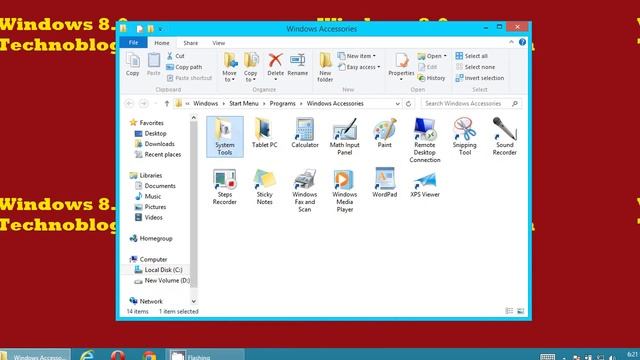Select the Sticky Notes shortcut

tap(264, 187)
